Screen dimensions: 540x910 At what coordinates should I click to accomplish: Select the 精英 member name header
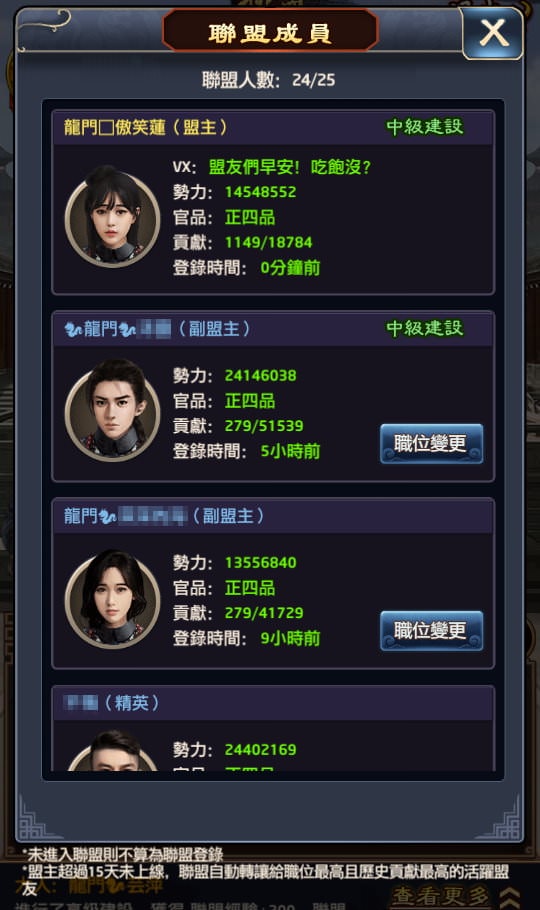pos(111,703)
